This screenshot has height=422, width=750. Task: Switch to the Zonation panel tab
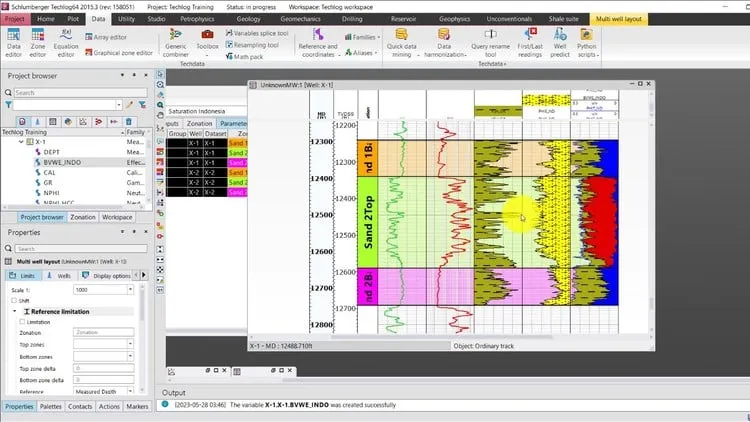click(83, 217)
